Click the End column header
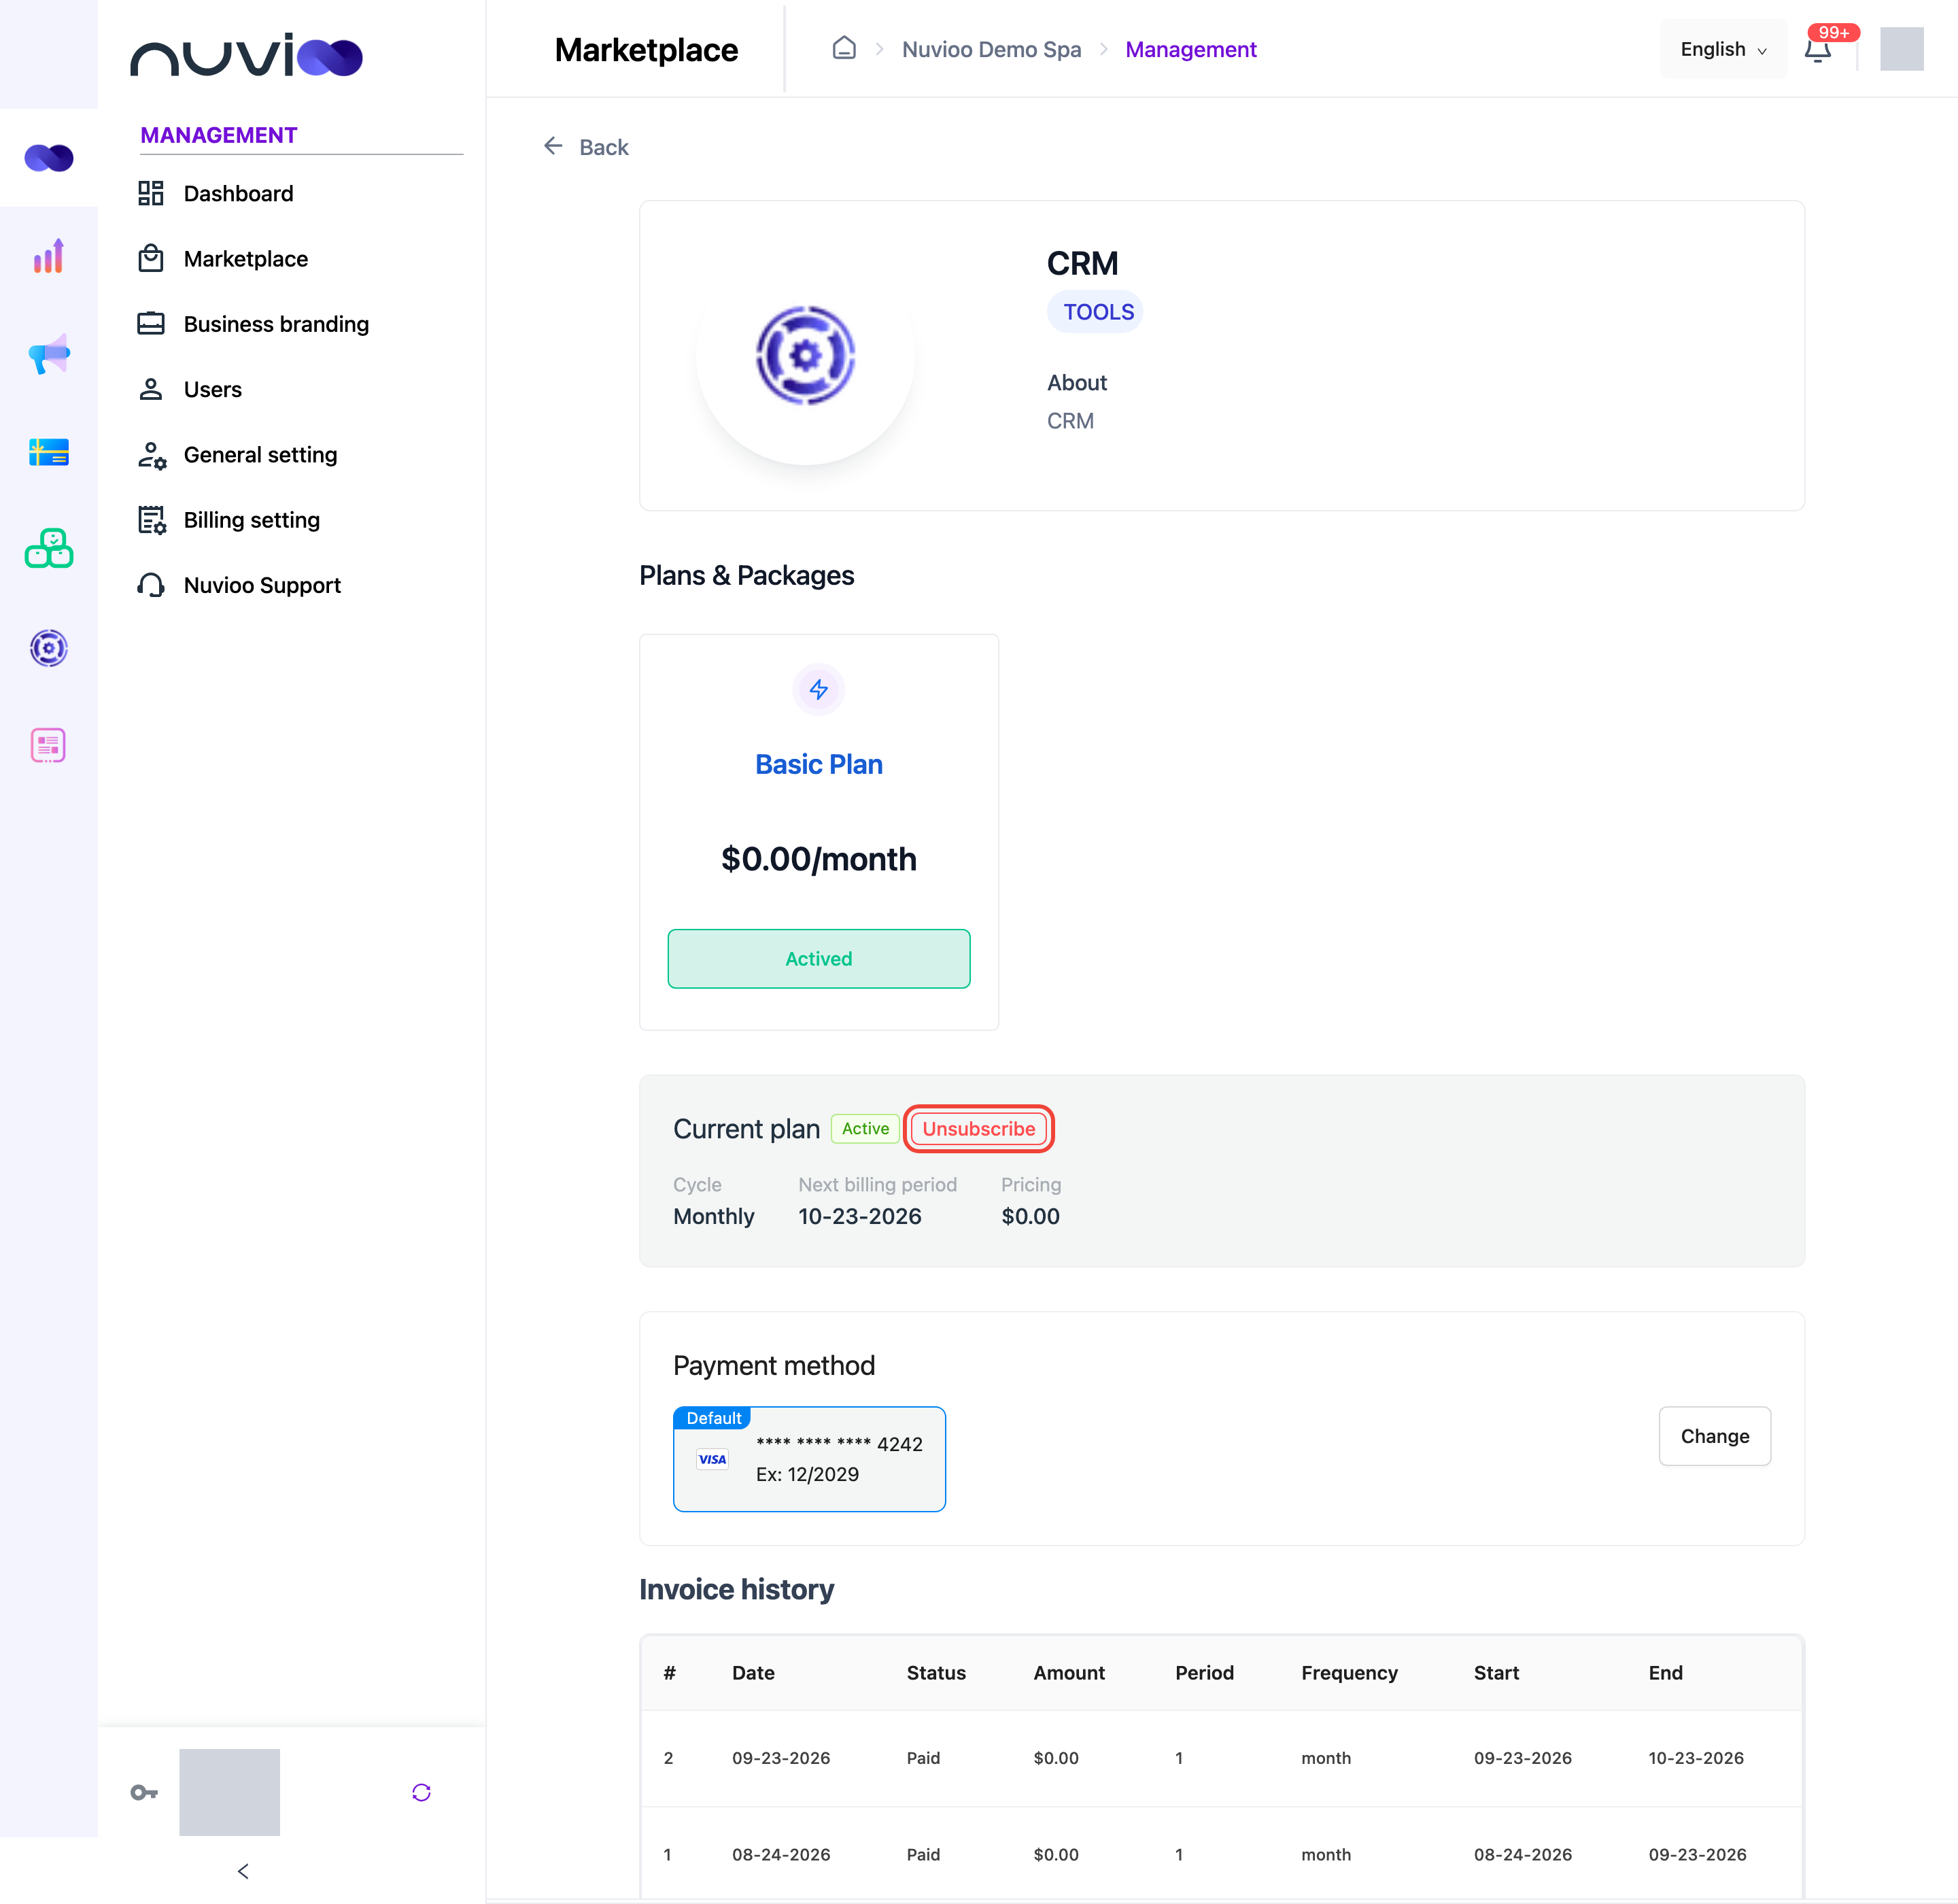1958x1904 pixels. point(1665,1672)
